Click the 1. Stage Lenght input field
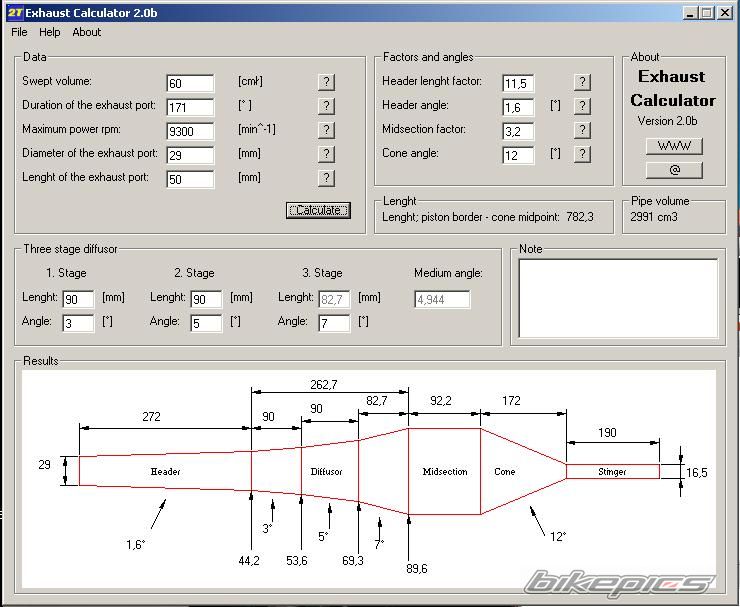Screen dimensions: 740x607 click(78, 299)
